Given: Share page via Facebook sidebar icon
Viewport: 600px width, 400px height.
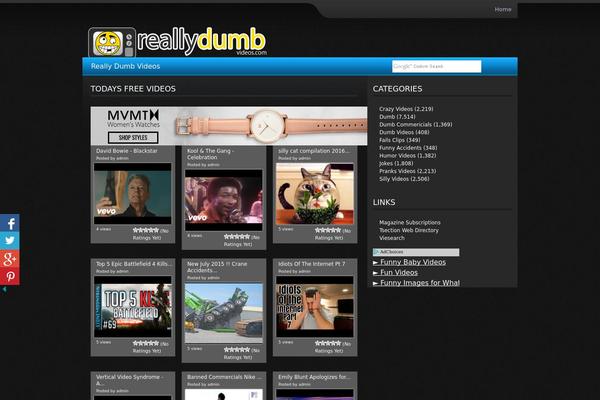Looking at the screenshot, I should [10, 223].
